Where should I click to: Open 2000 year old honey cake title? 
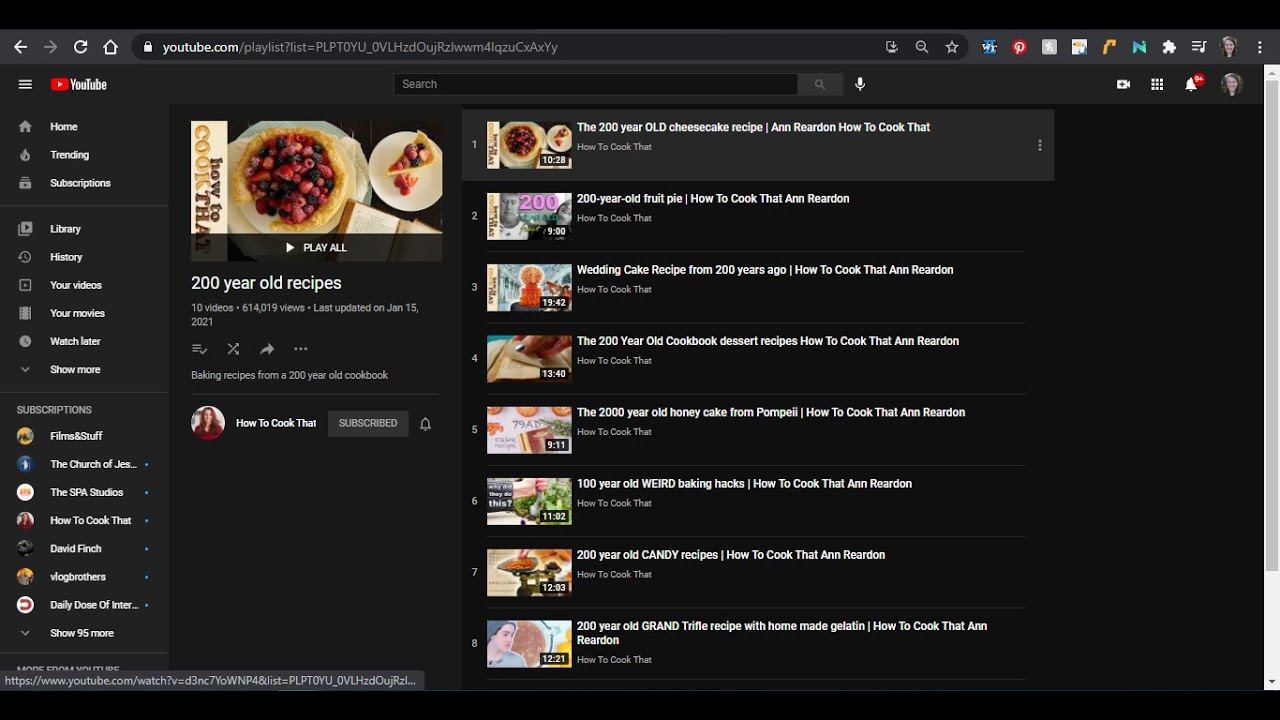(771, 412)
